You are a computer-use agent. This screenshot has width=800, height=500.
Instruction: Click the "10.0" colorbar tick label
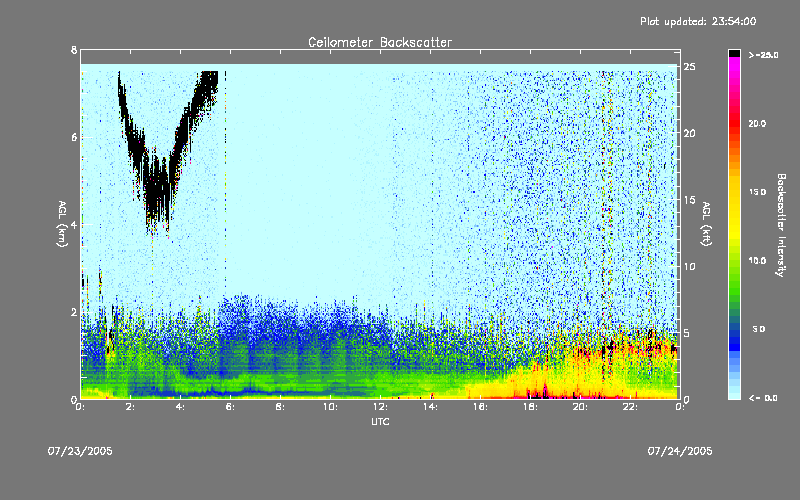(758, 261)
